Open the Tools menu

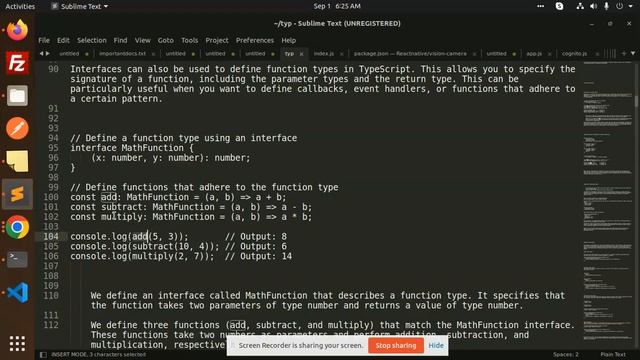189,40
